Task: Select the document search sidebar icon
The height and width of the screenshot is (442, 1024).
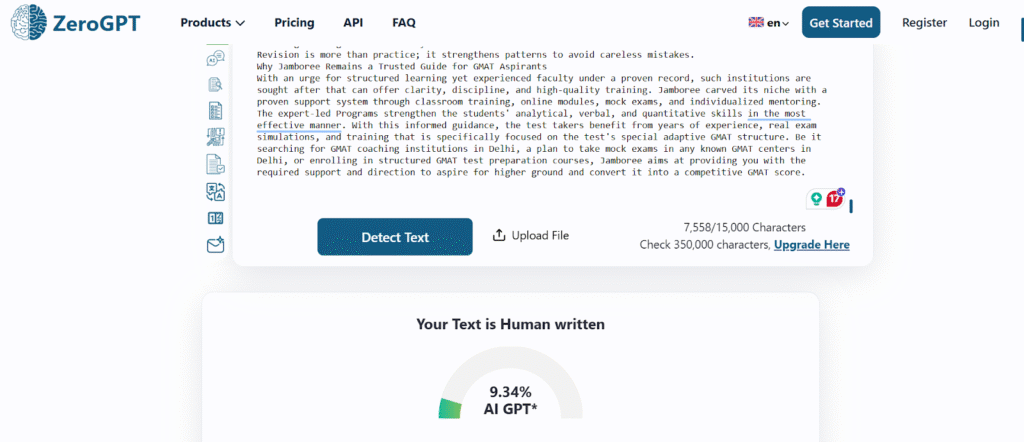Action: [215, 85]
